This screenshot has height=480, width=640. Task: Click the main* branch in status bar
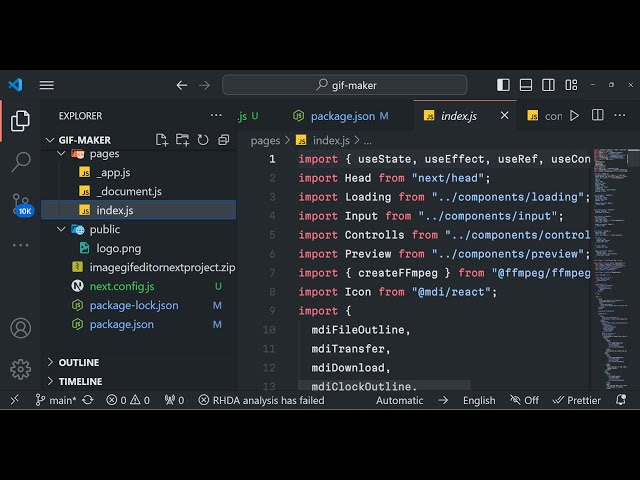click(56, 400)
